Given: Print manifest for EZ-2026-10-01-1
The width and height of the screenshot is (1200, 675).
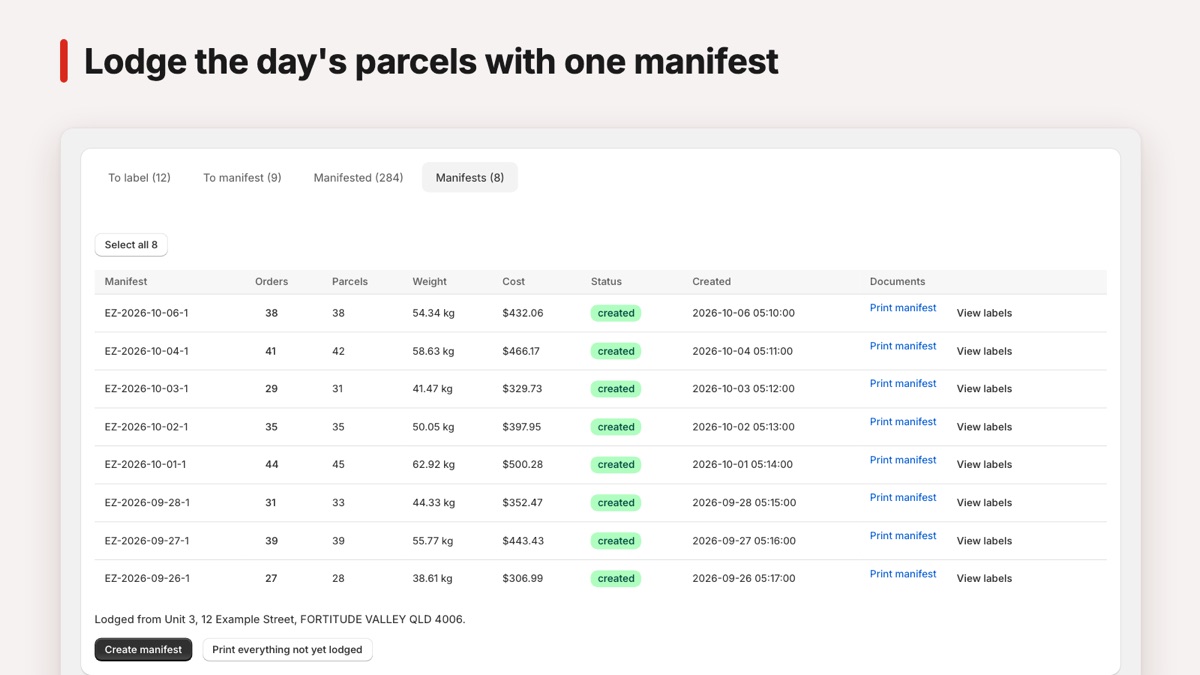Looking at the screenshot, I should [x=903, y=460].
